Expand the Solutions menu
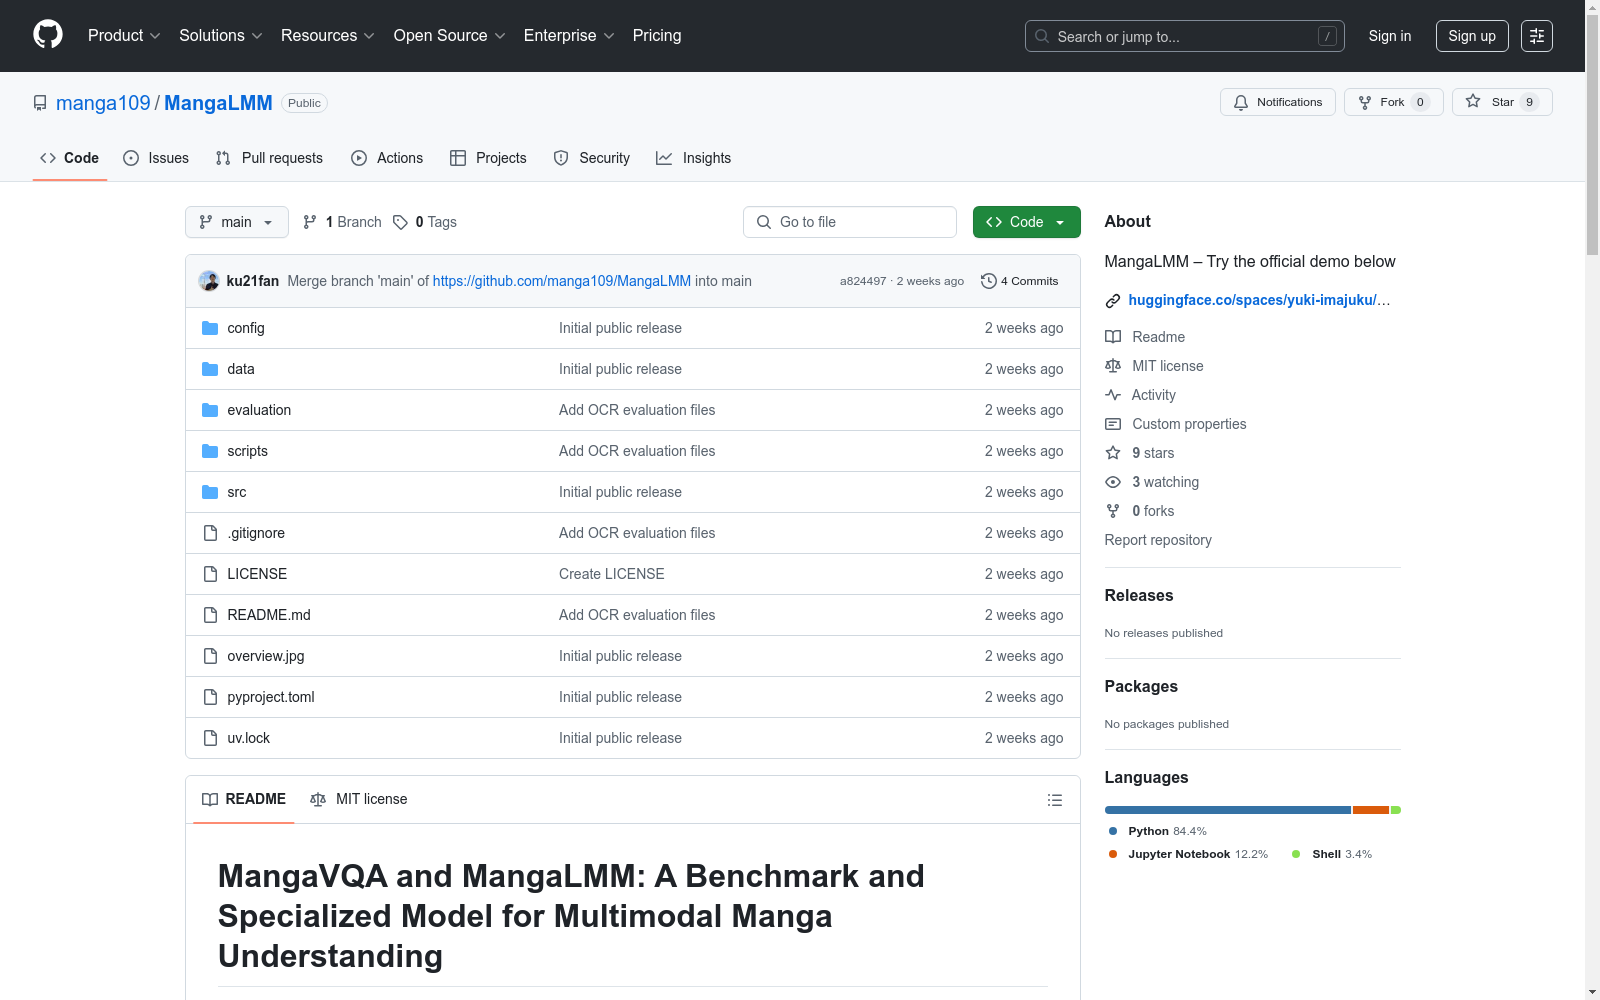Image resolution: width=1600 pixels, height=1000 pixels. click(221, 35)
